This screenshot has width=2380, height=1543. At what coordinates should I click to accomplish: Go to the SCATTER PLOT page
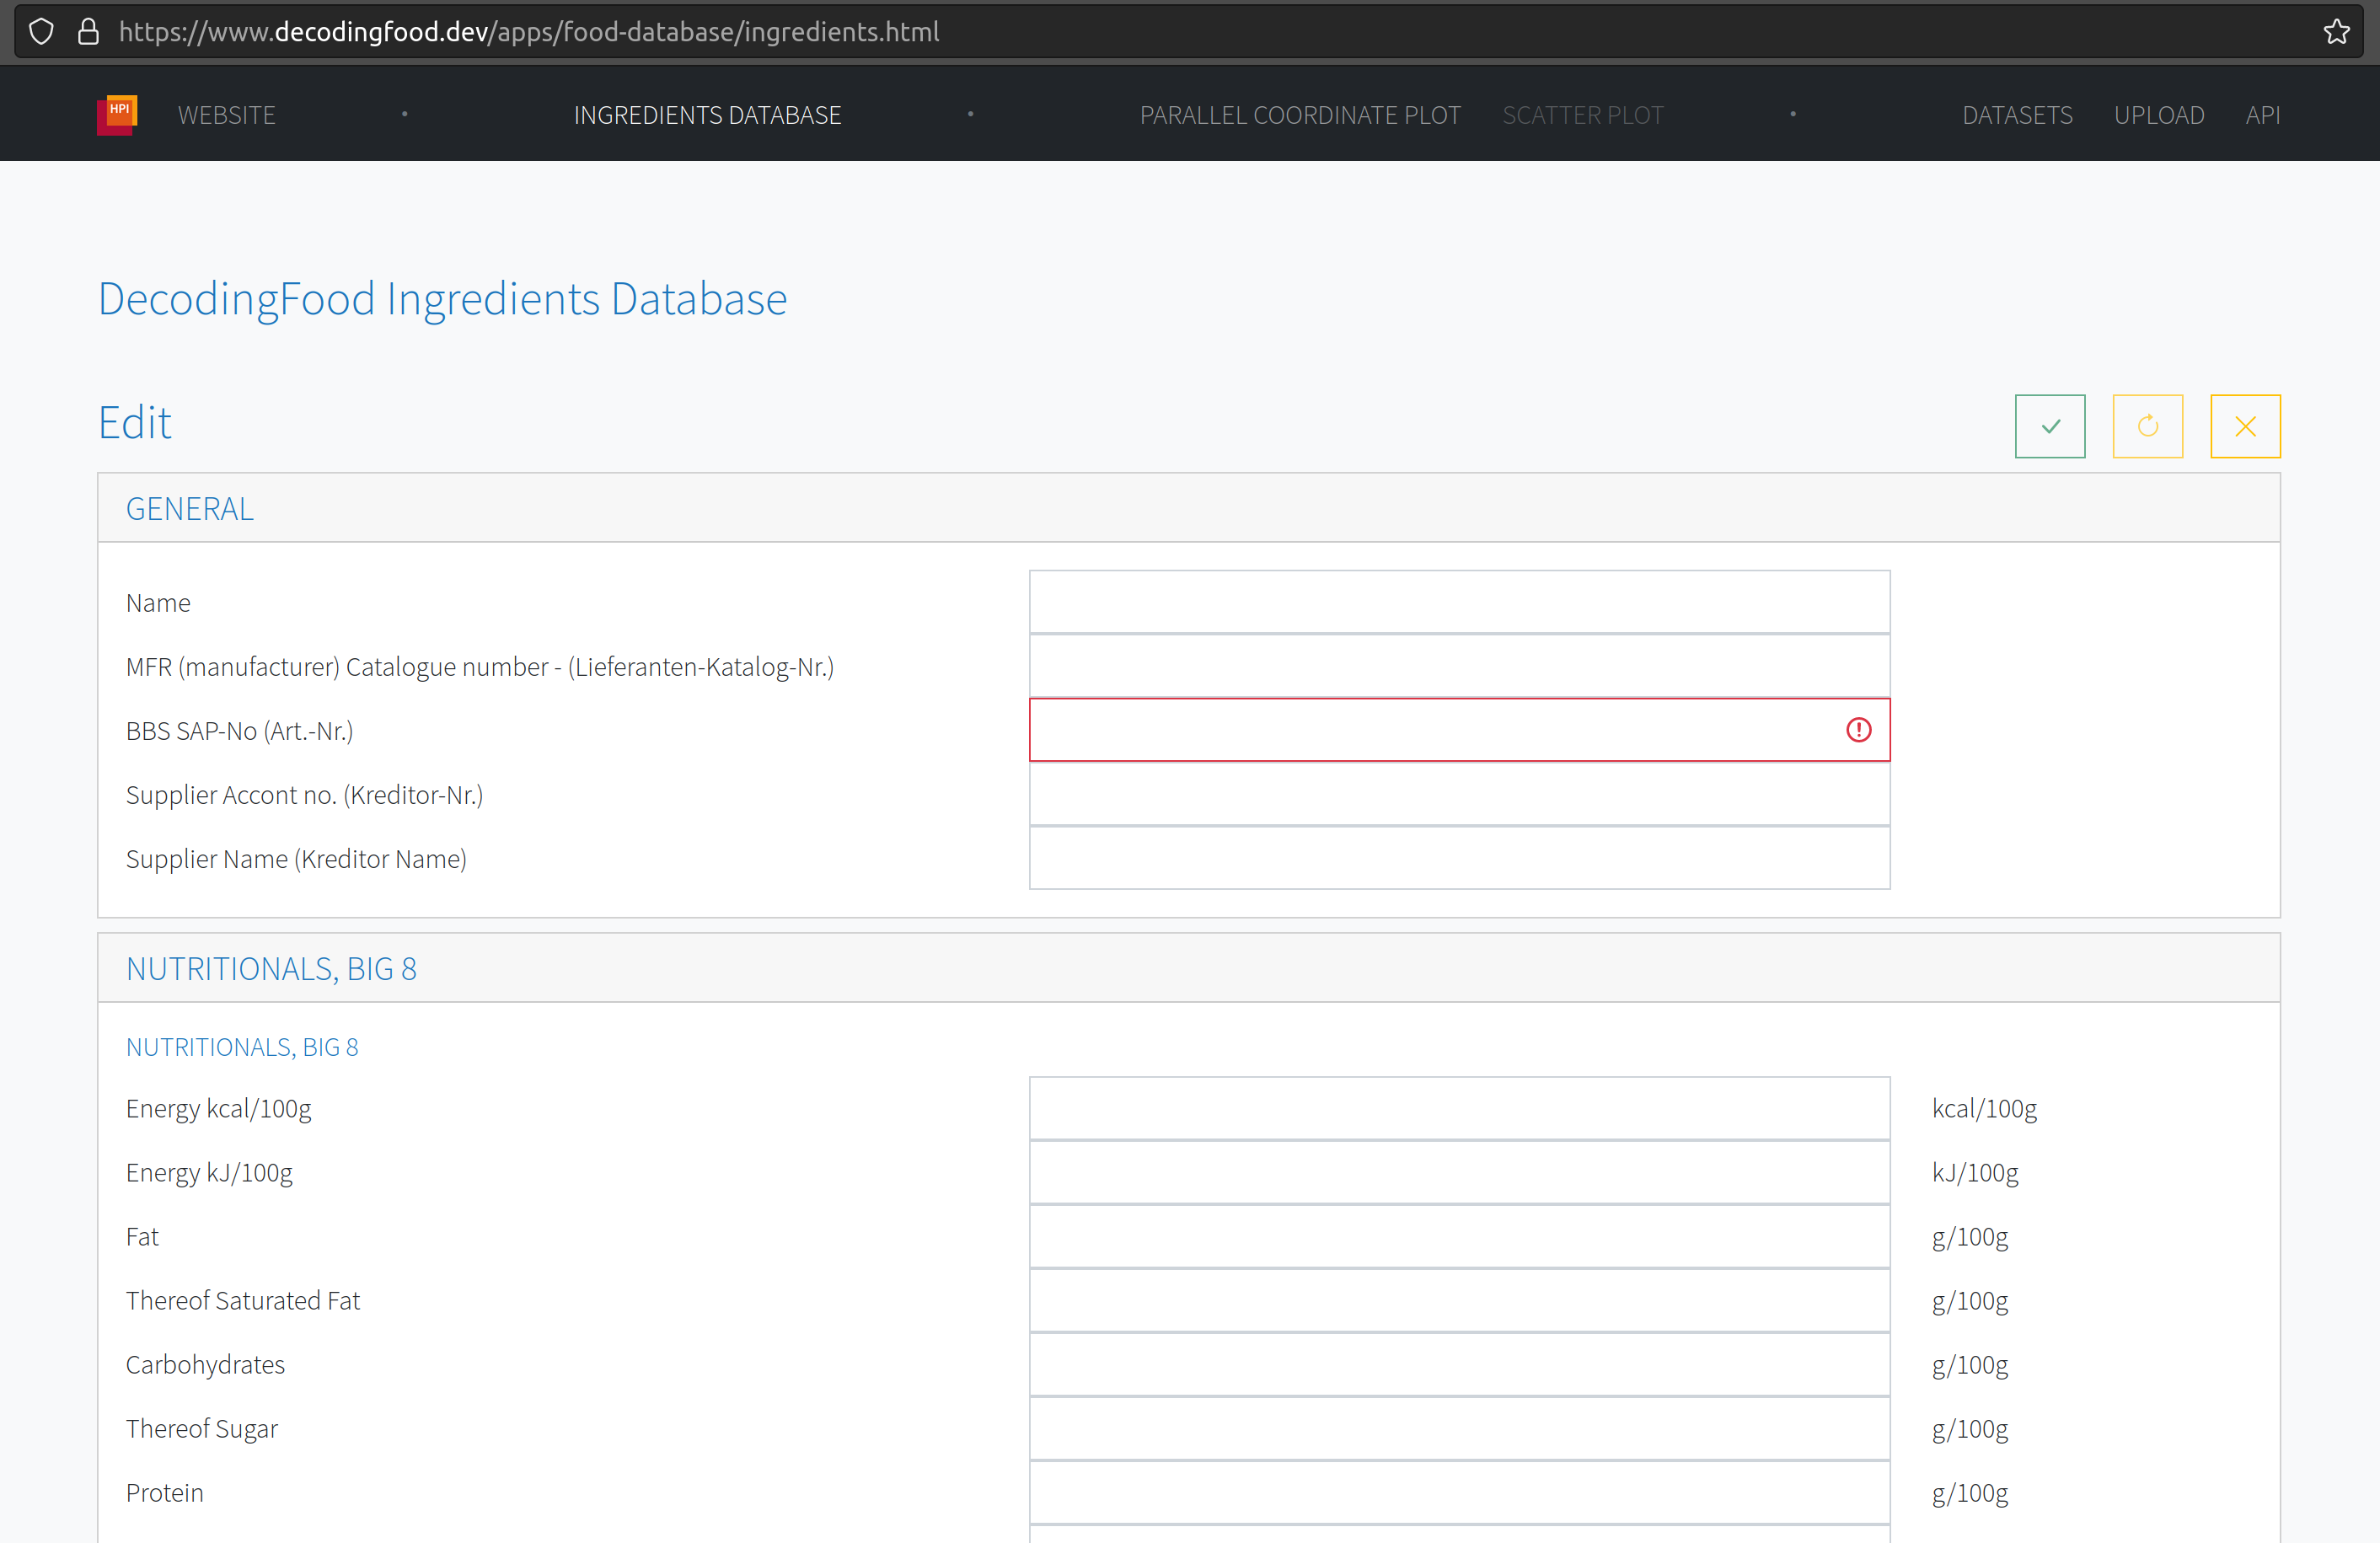pos(1582,115)
